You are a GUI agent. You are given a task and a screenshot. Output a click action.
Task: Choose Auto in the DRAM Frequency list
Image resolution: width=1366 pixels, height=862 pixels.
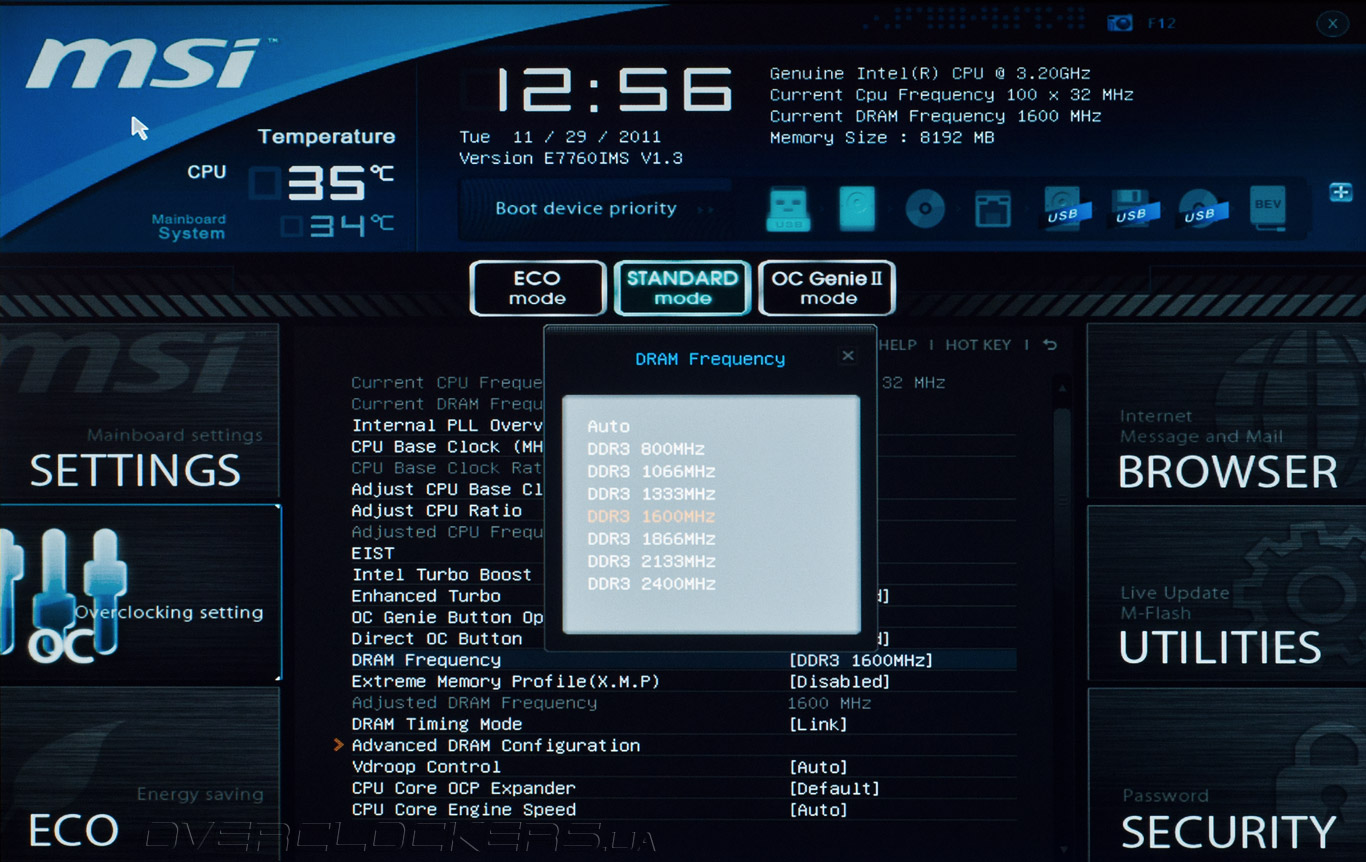point(609,427)
